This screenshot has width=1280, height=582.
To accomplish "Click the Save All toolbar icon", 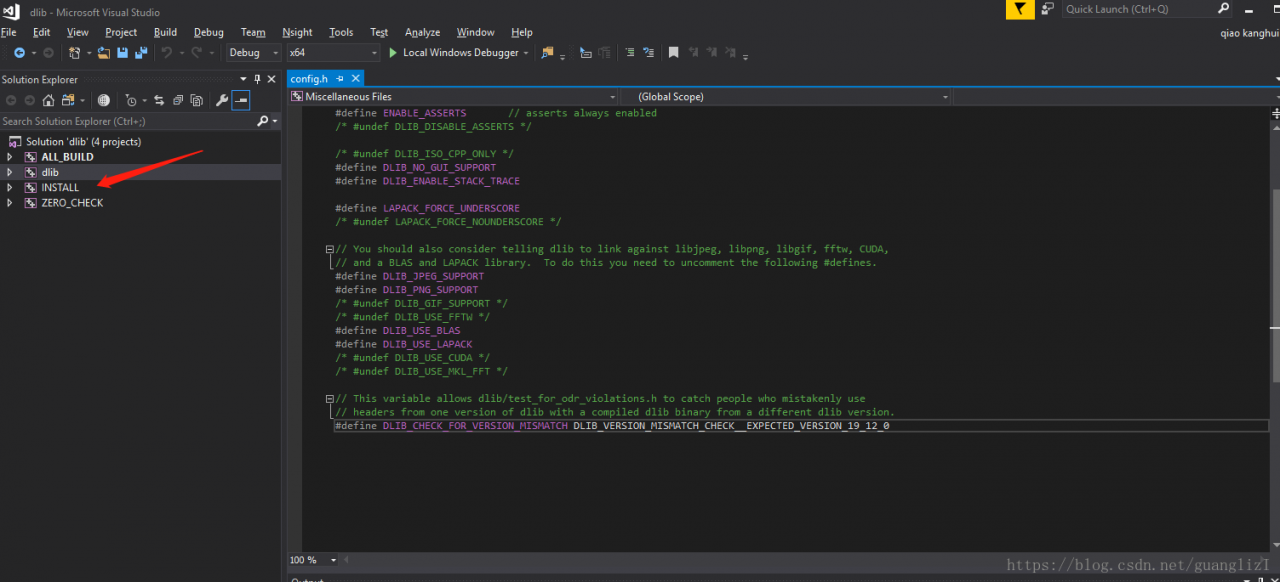I will click(x=141, y=53).
